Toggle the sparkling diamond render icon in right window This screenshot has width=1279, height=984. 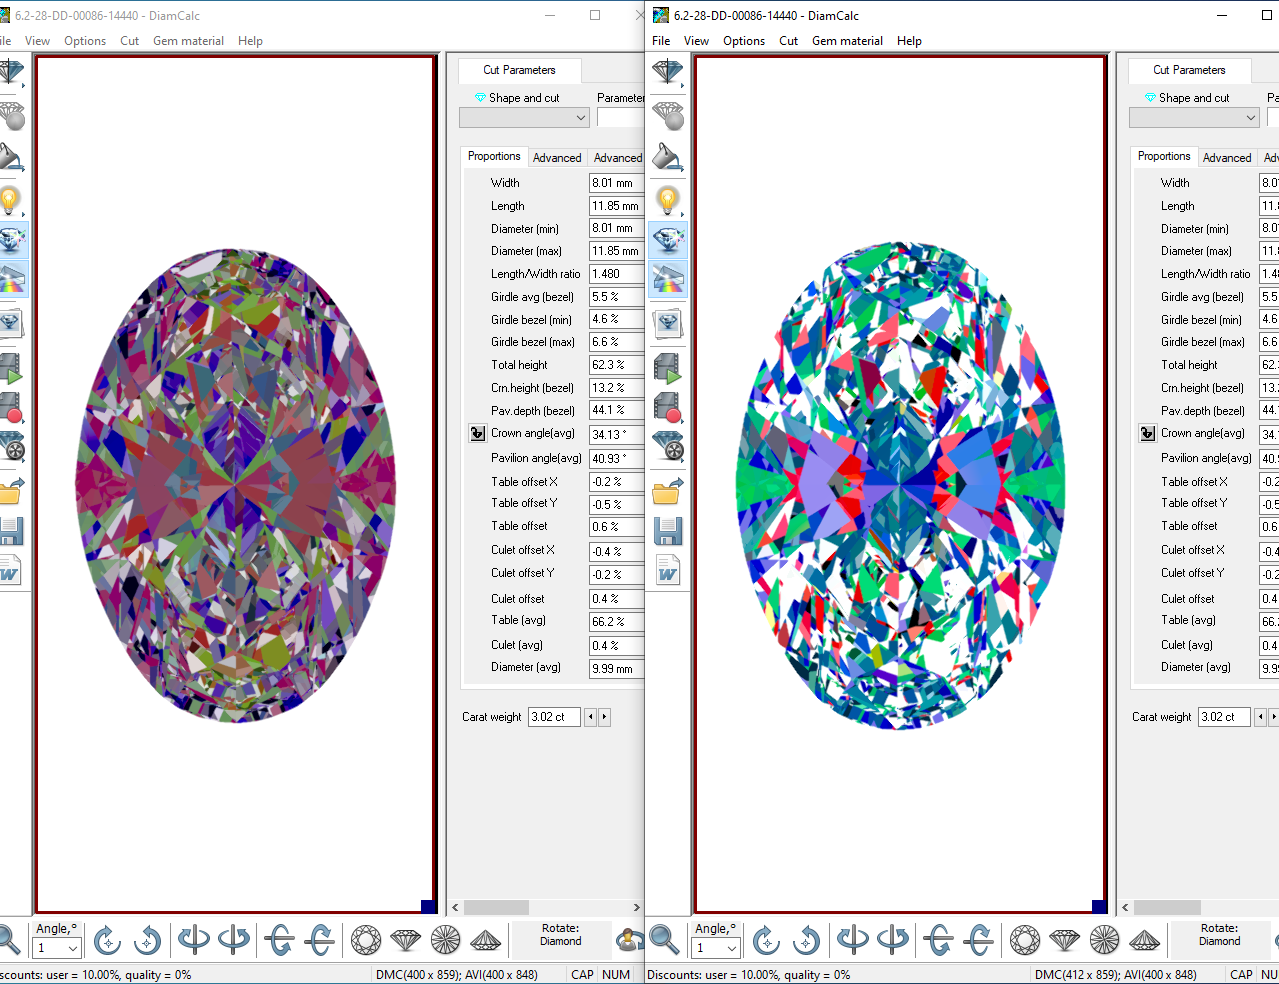pos(667,239)
